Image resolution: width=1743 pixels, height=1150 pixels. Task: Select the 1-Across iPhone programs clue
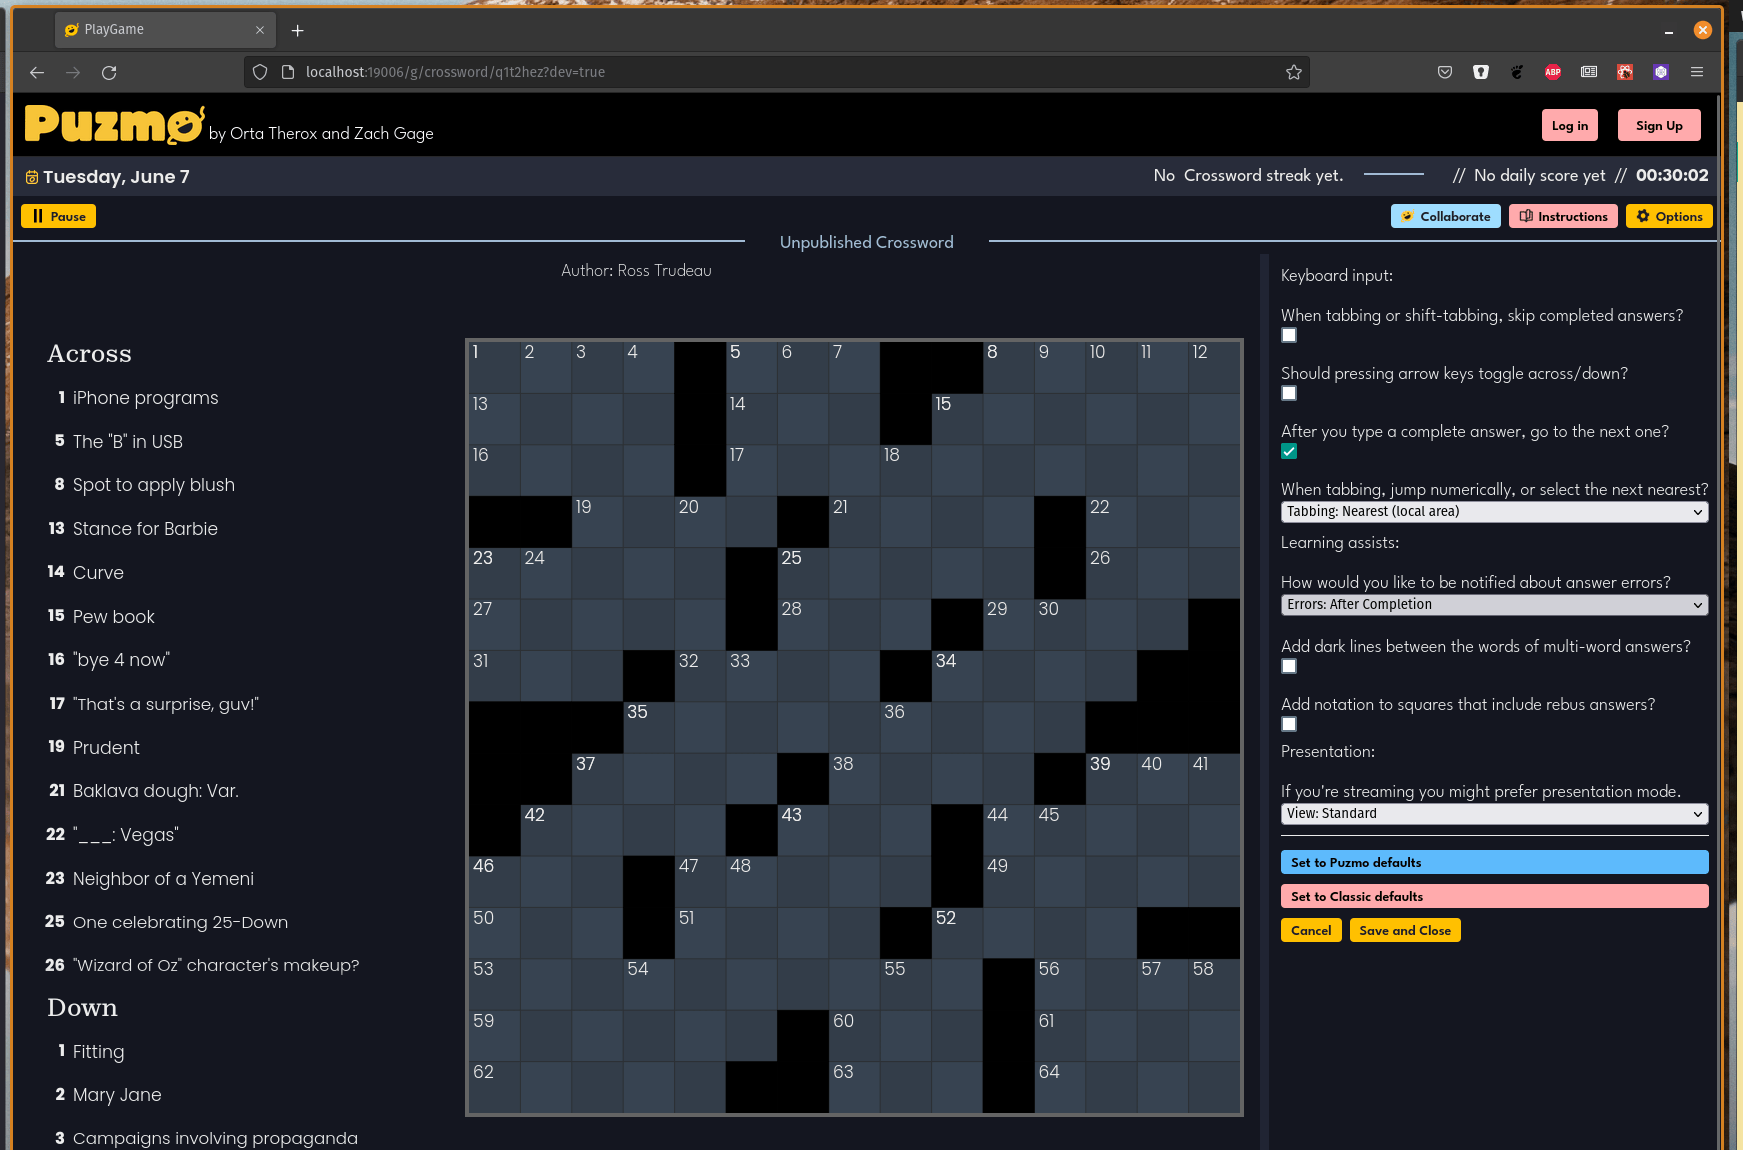(145, 398)
